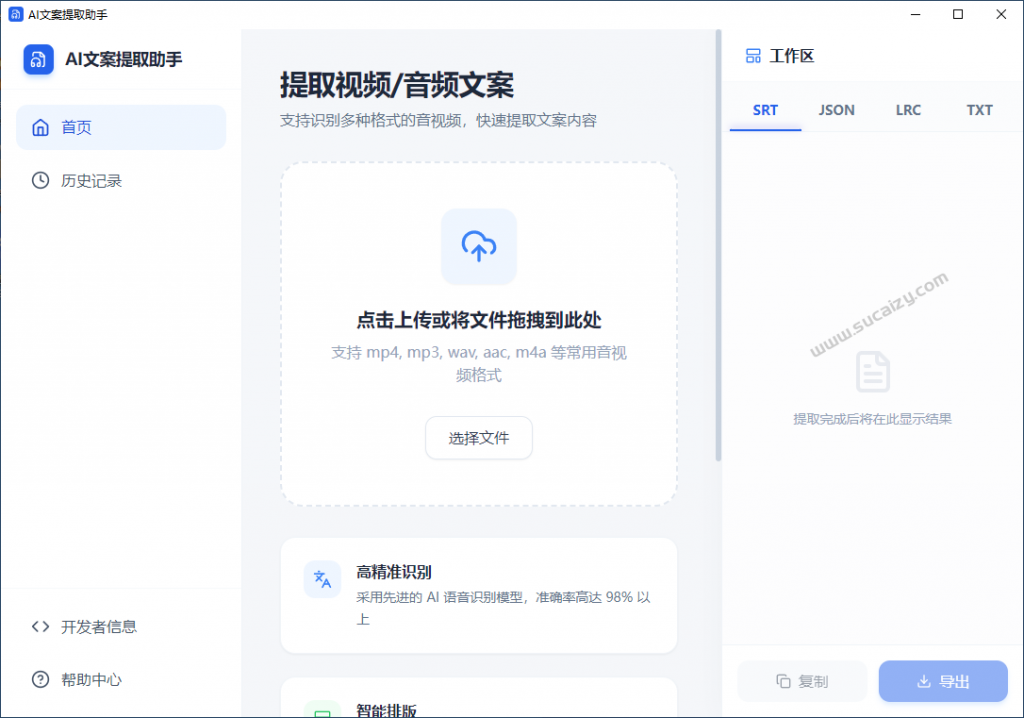The width and height of the screenshot is (1024, 718).
Task: Click the 支持识别多种格式的音视频 subtitle text
Action: pyautogui.click(x=438, y=120)
